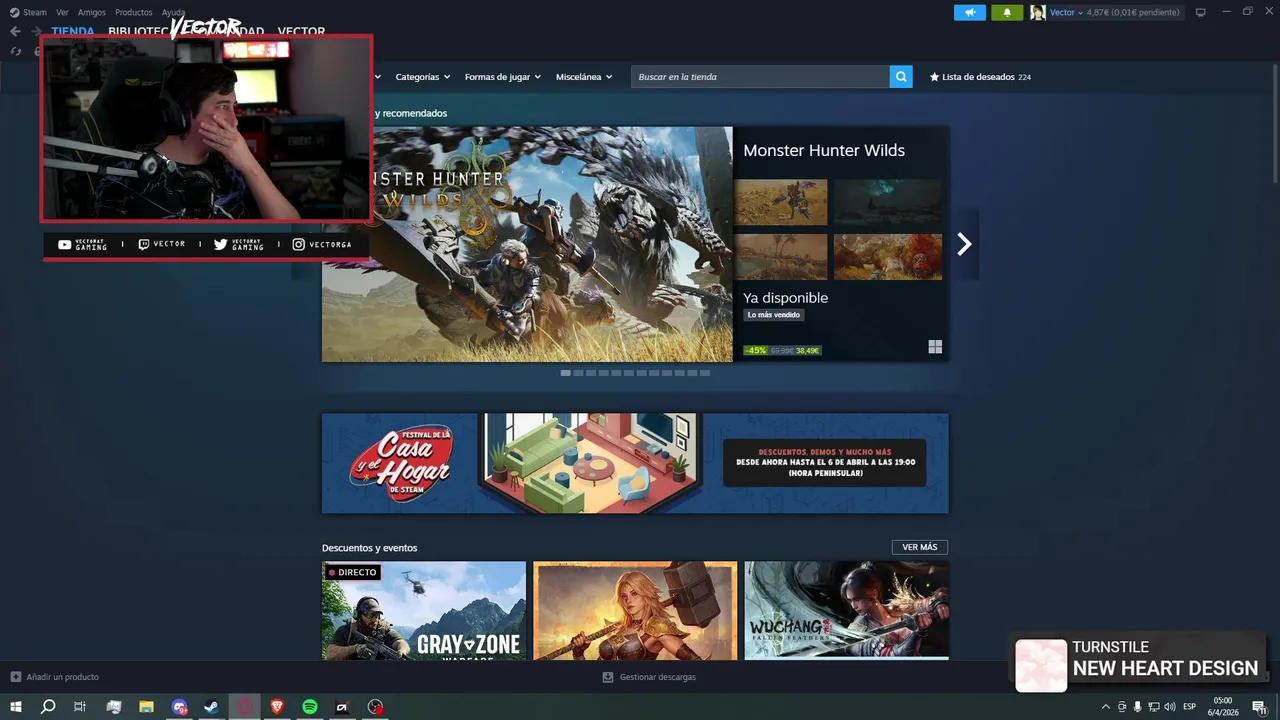Open the taskbar clock and date
This screenshot has width=1280, height=720.
point(1222,706)
